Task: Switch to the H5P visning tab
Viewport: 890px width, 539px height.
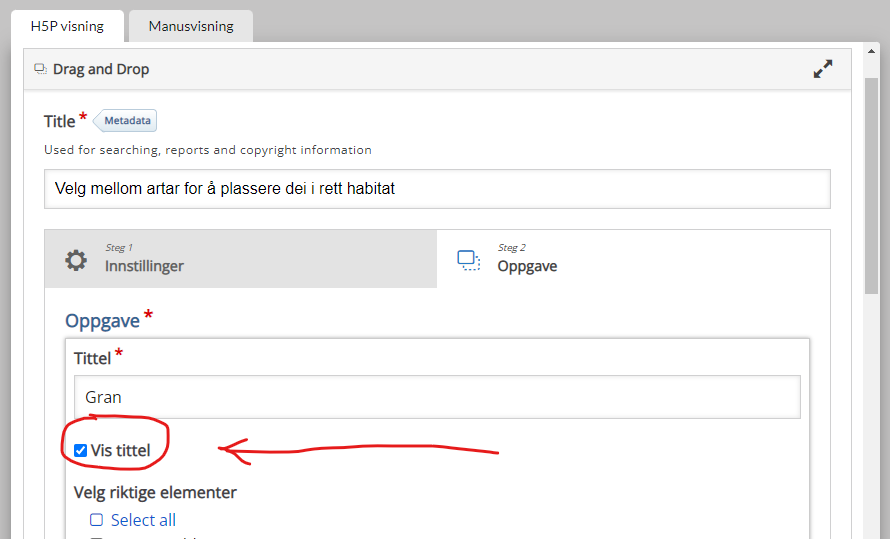Action: click(x=67, y=26)
